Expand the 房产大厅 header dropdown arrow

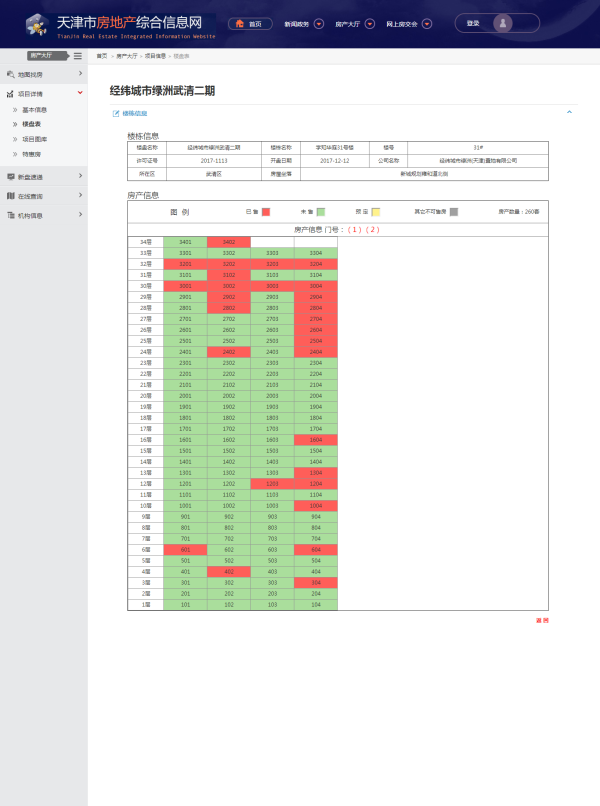[x=370, y=24]
